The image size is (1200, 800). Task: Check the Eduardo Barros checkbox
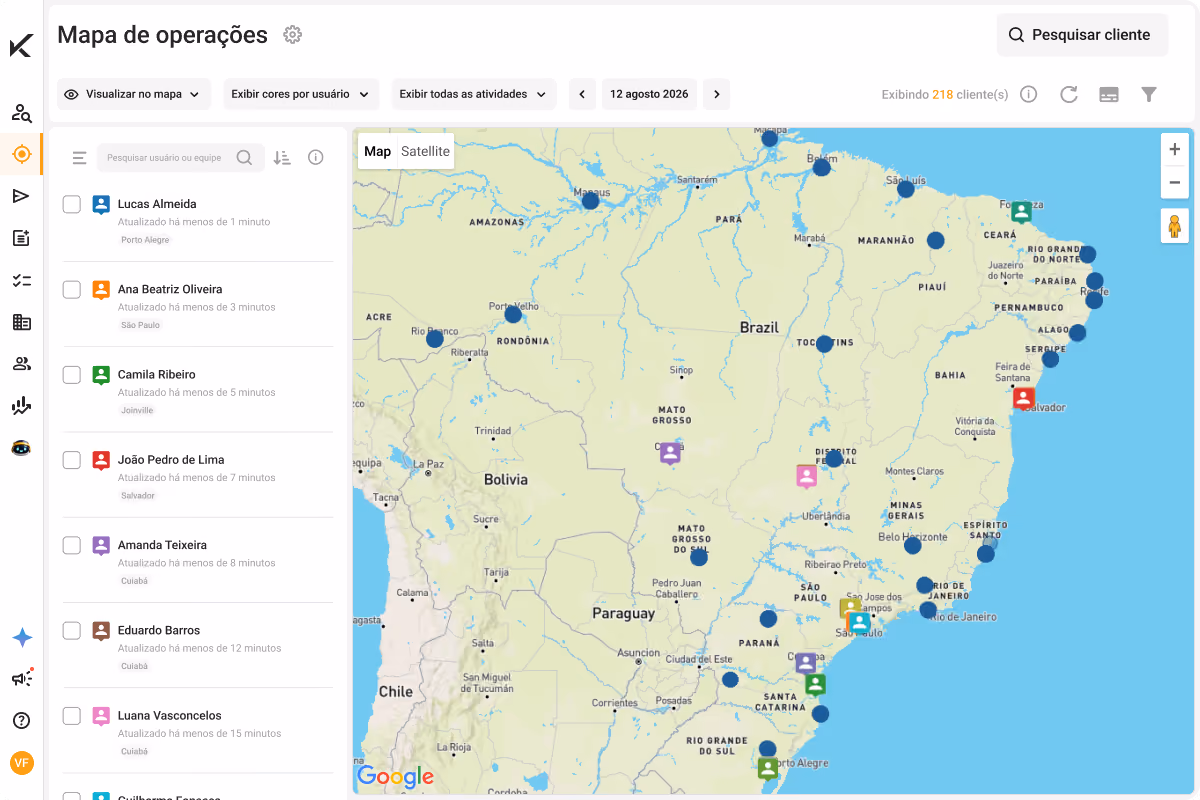click(x=72, y=630)
